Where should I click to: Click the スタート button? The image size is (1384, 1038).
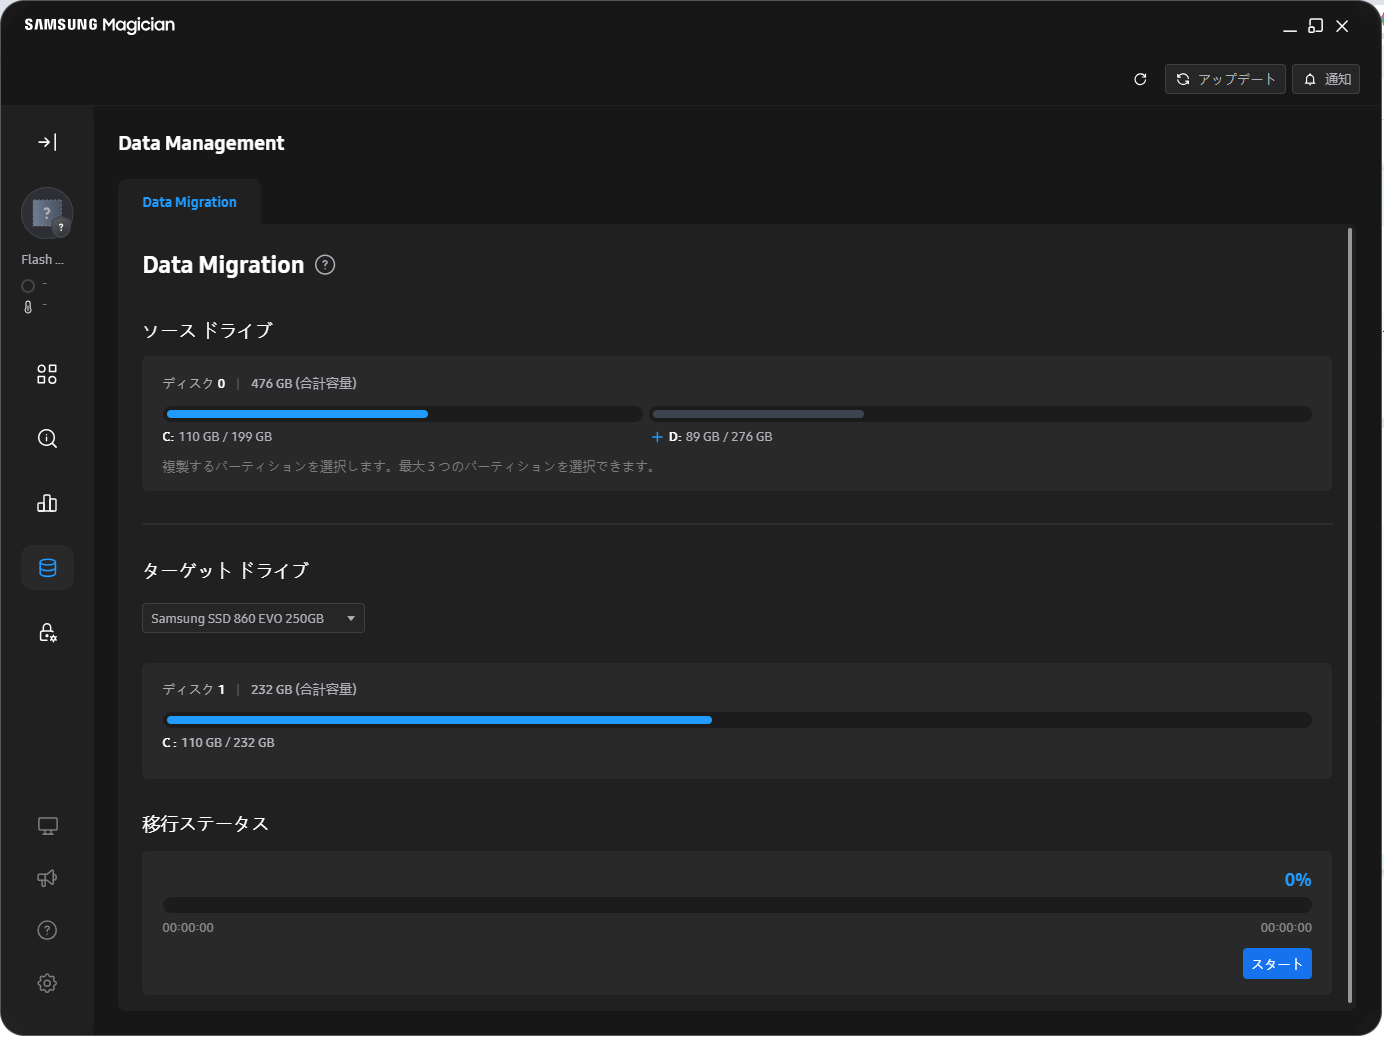click(1277, 964)
